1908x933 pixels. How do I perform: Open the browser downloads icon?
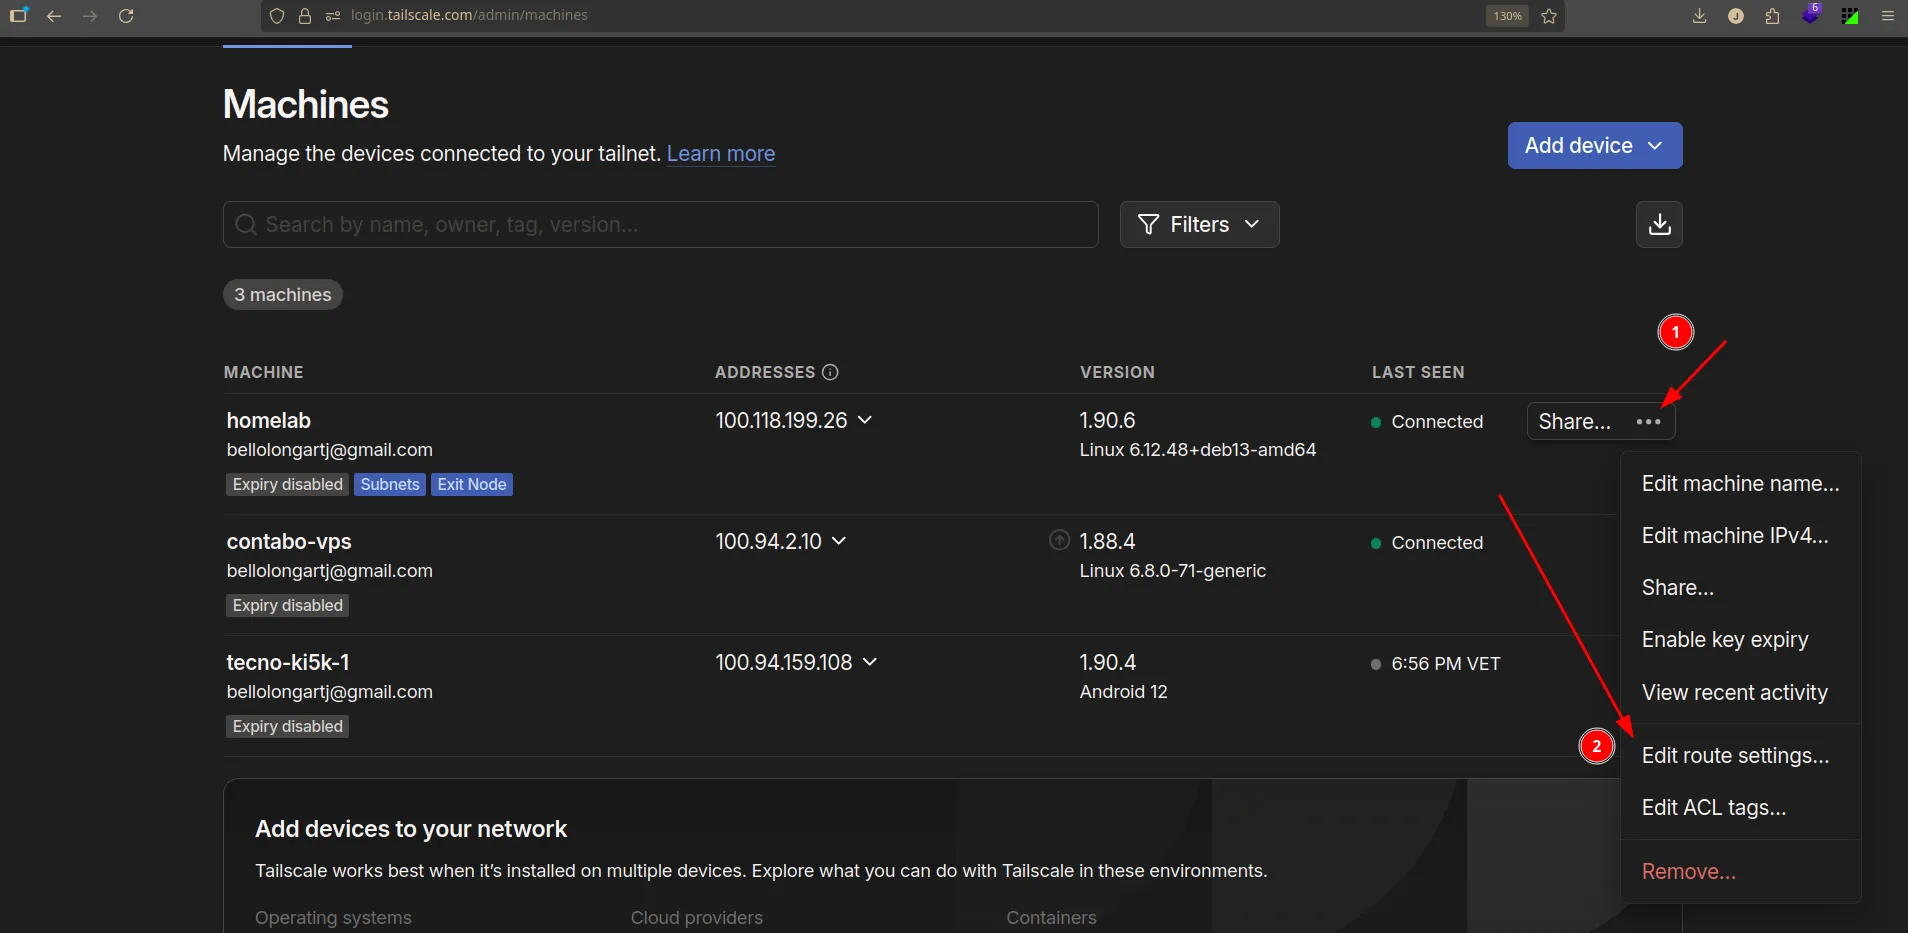pos(1699,16)
